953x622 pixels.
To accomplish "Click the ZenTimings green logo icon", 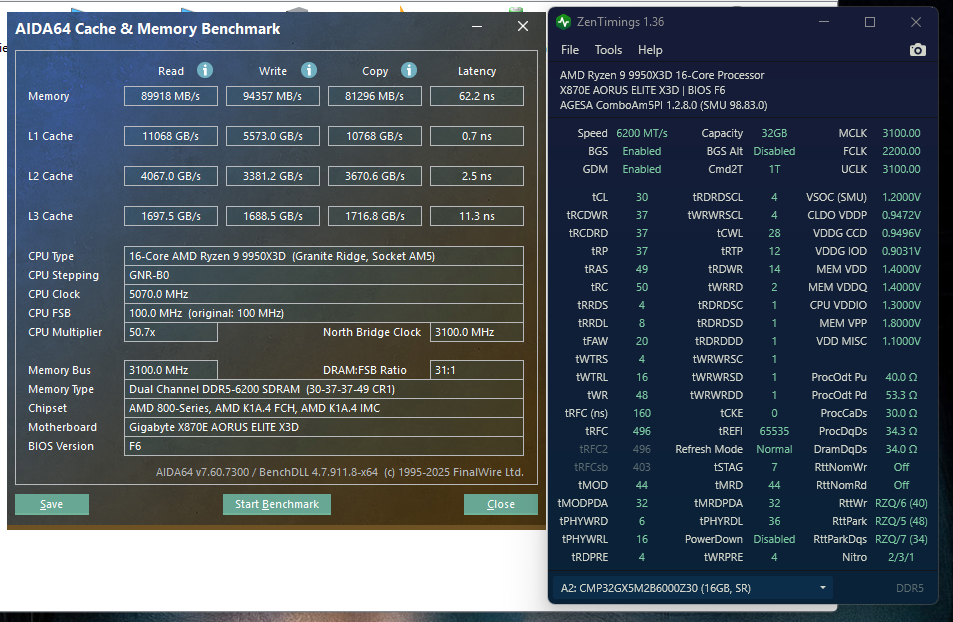I will point(564,22).
